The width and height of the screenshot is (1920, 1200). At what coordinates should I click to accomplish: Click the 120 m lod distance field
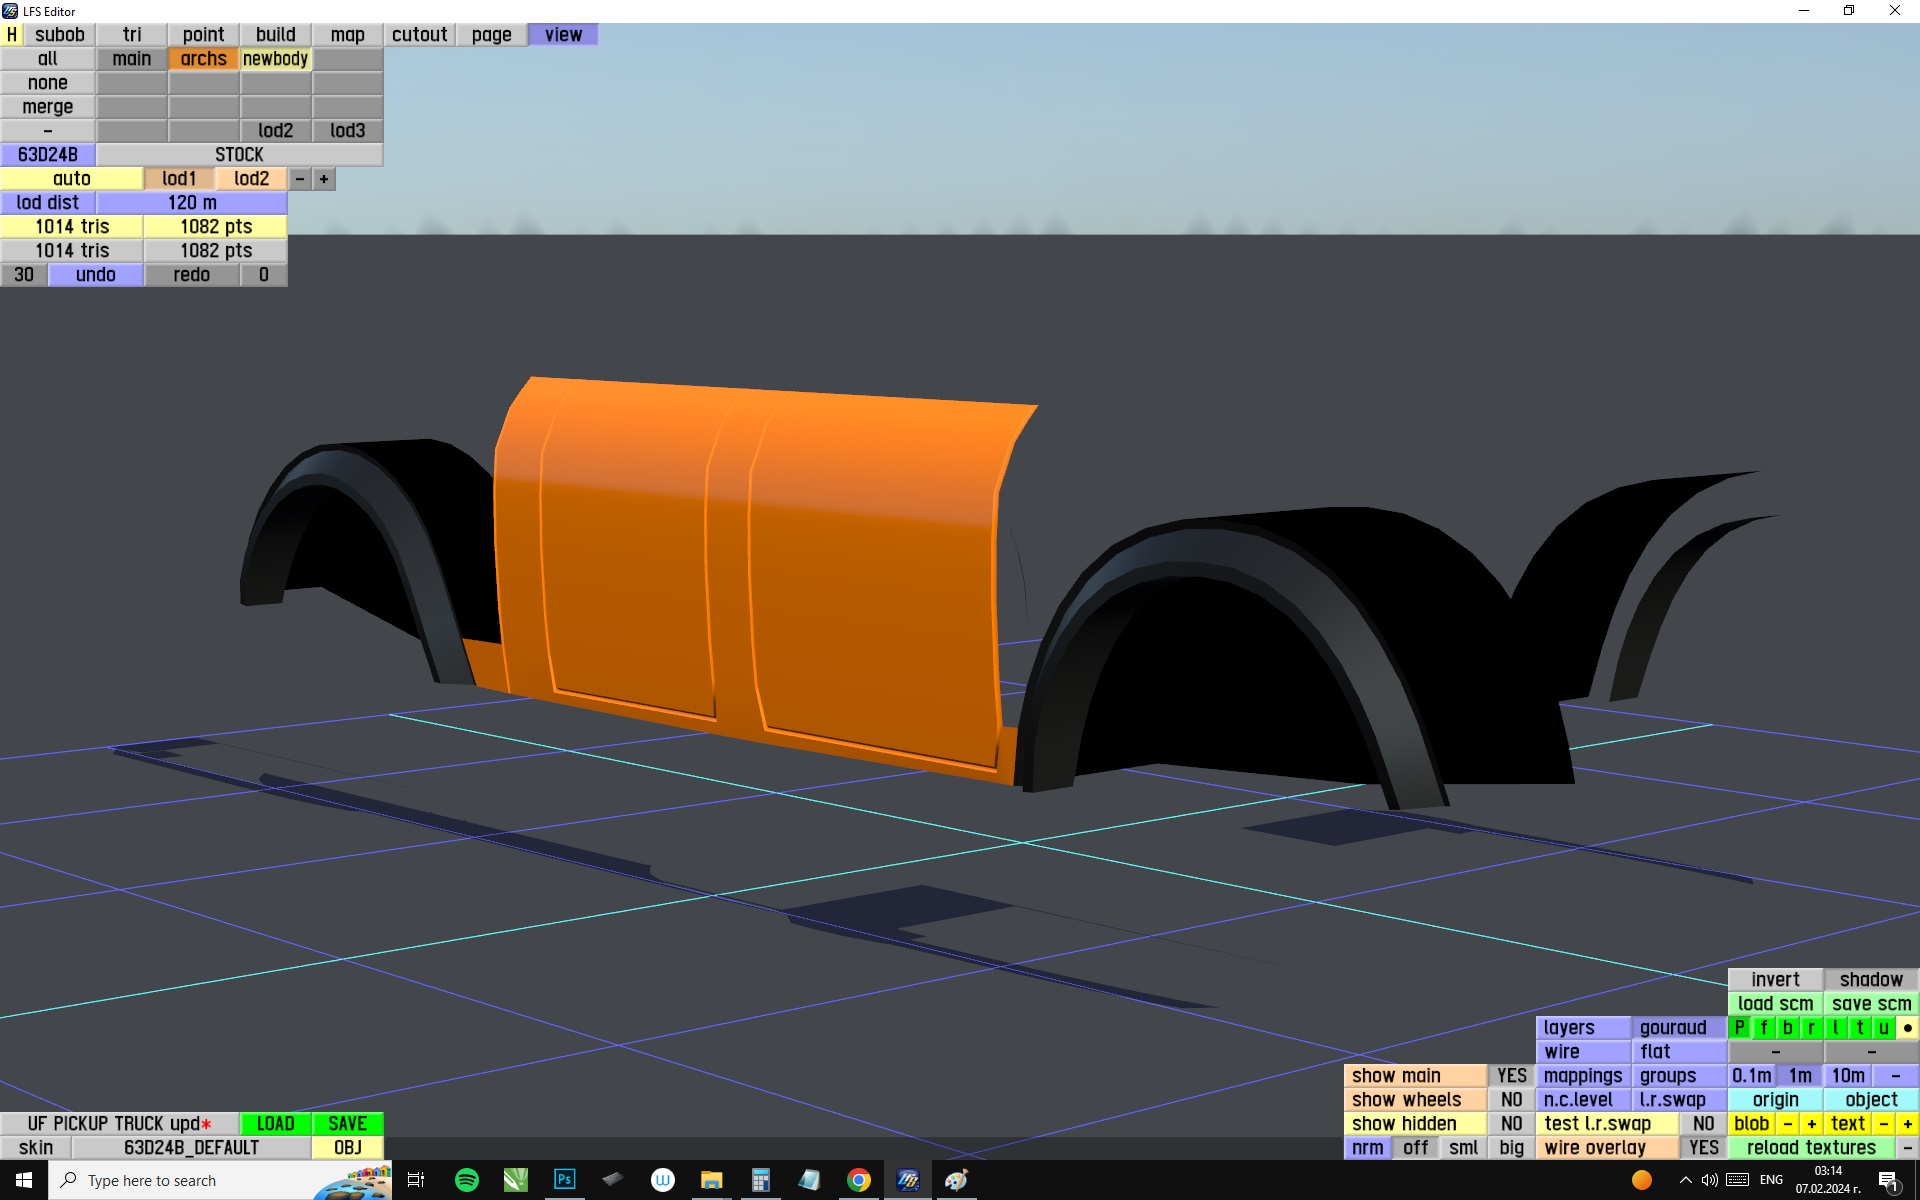[192, 202]
